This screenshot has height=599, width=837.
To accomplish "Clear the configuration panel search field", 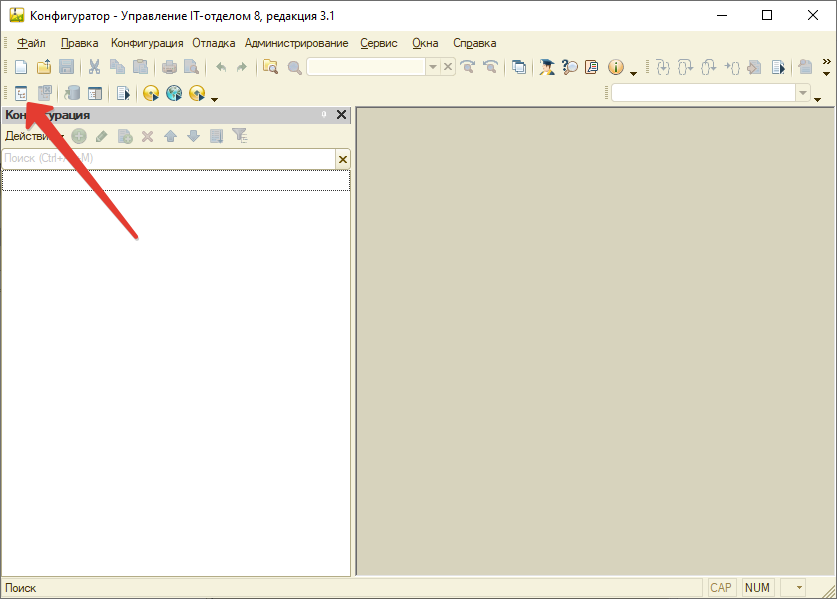I will coord(343,159).
